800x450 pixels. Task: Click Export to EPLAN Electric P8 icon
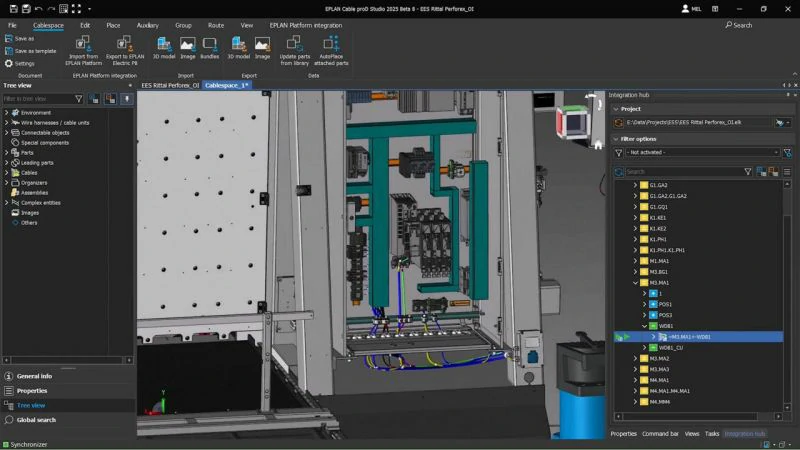(124, 44)
